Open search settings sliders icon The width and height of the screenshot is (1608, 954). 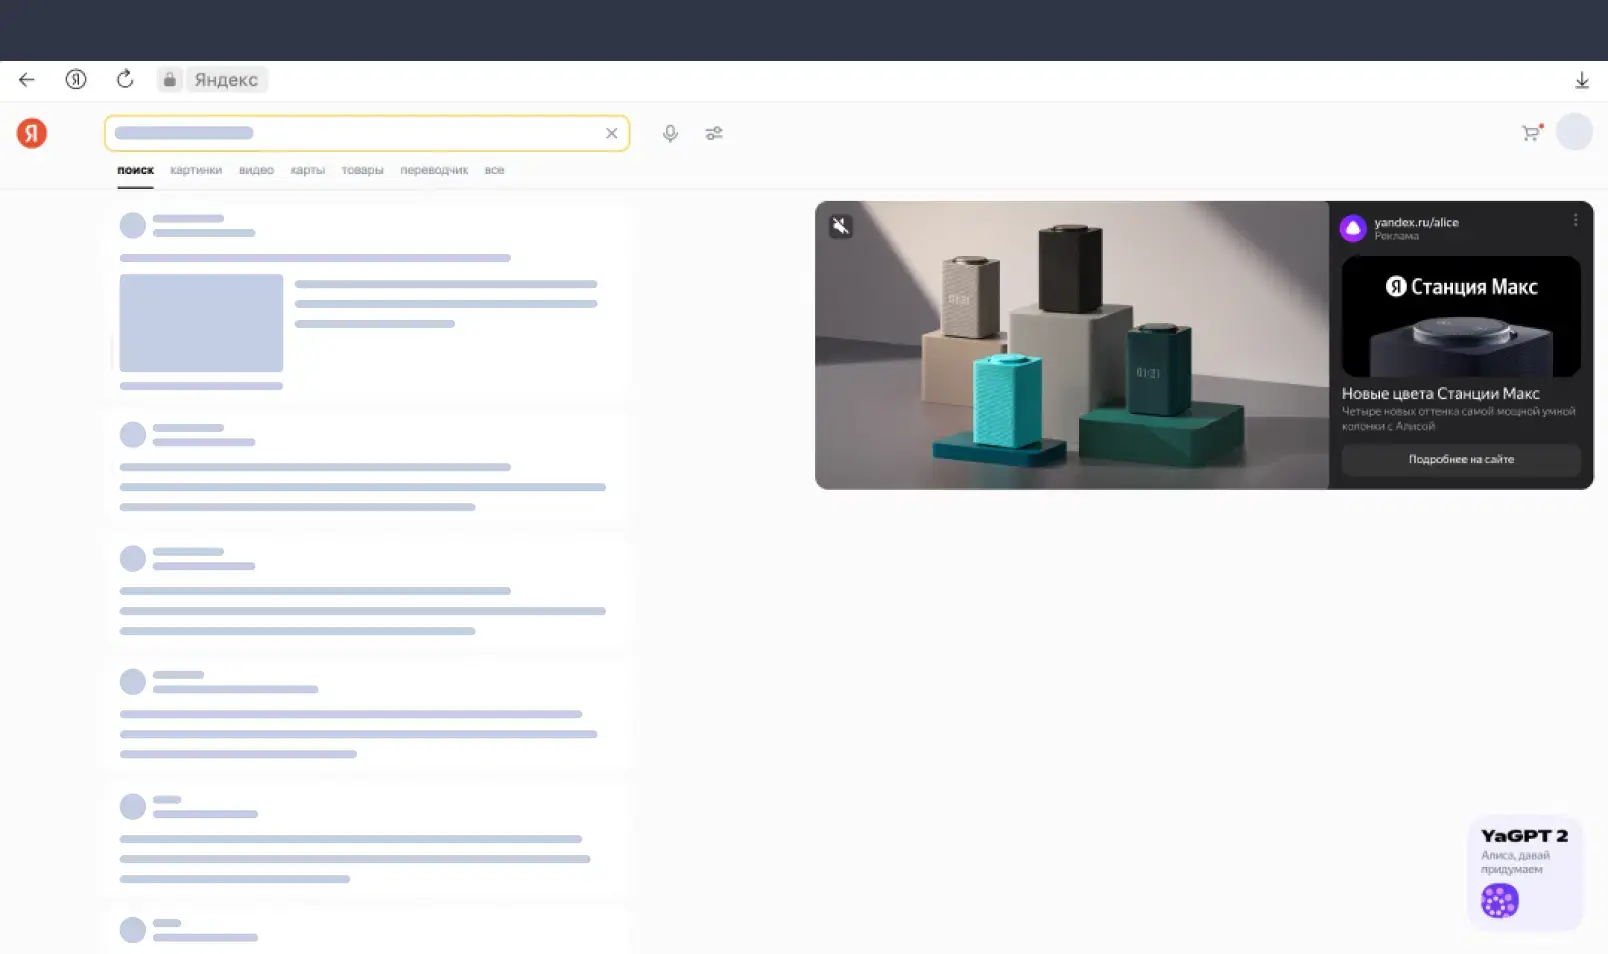click(714, 133)
